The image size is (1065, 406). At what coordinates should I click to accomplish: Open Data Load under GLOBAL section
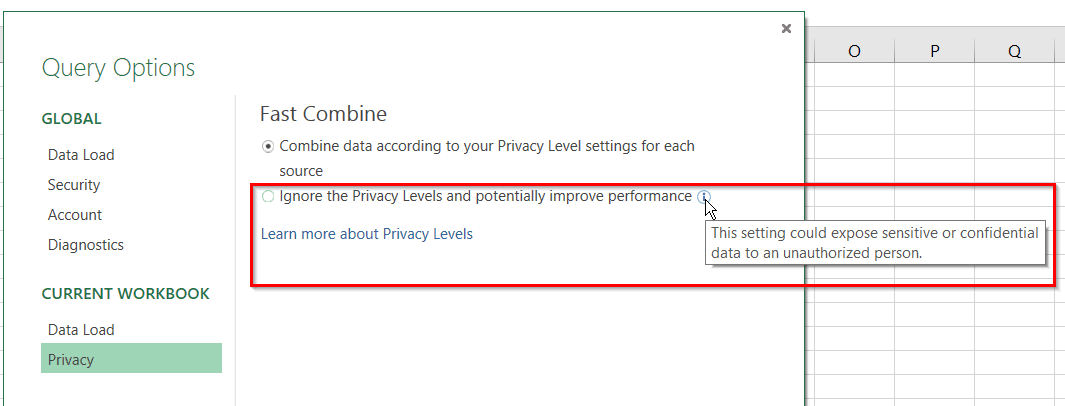pyautogui.click(x=81, y=155)
